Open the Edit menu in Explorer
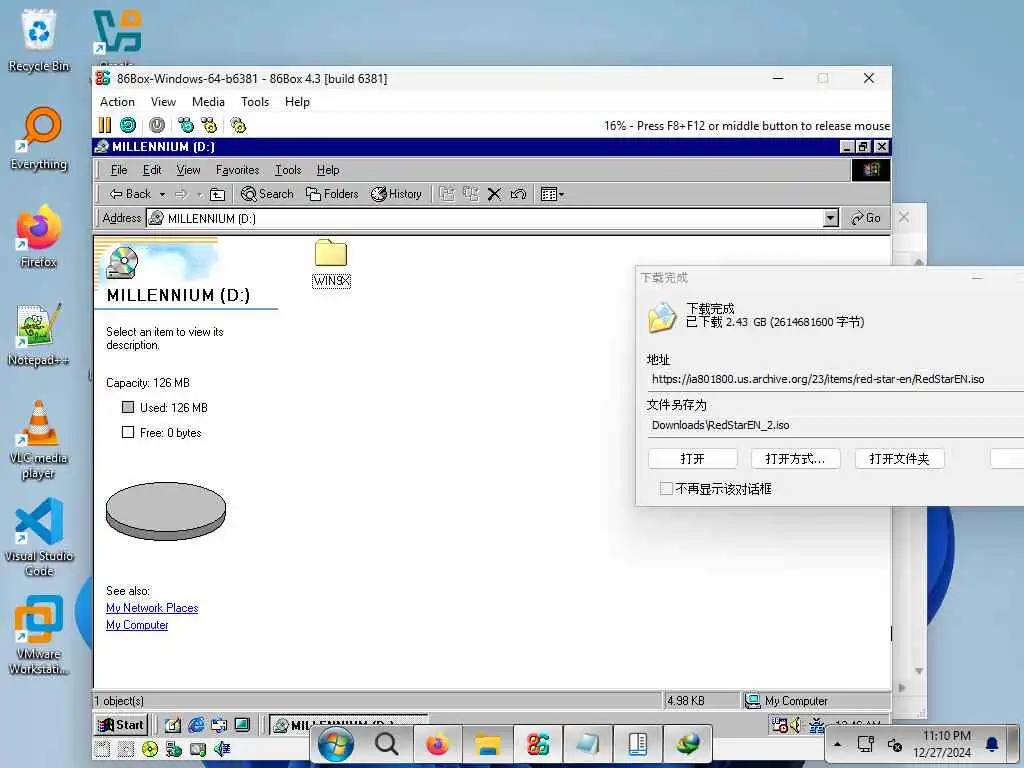The width and height of the screenshot is (1024, 768). coord(152,170)
